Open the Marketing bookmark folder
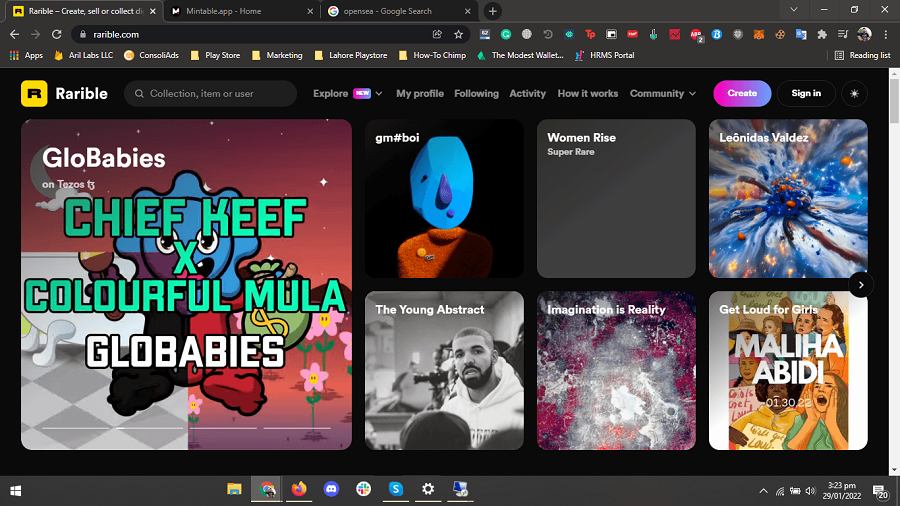This screenshot has width=900, height=506. click(277, 55)
